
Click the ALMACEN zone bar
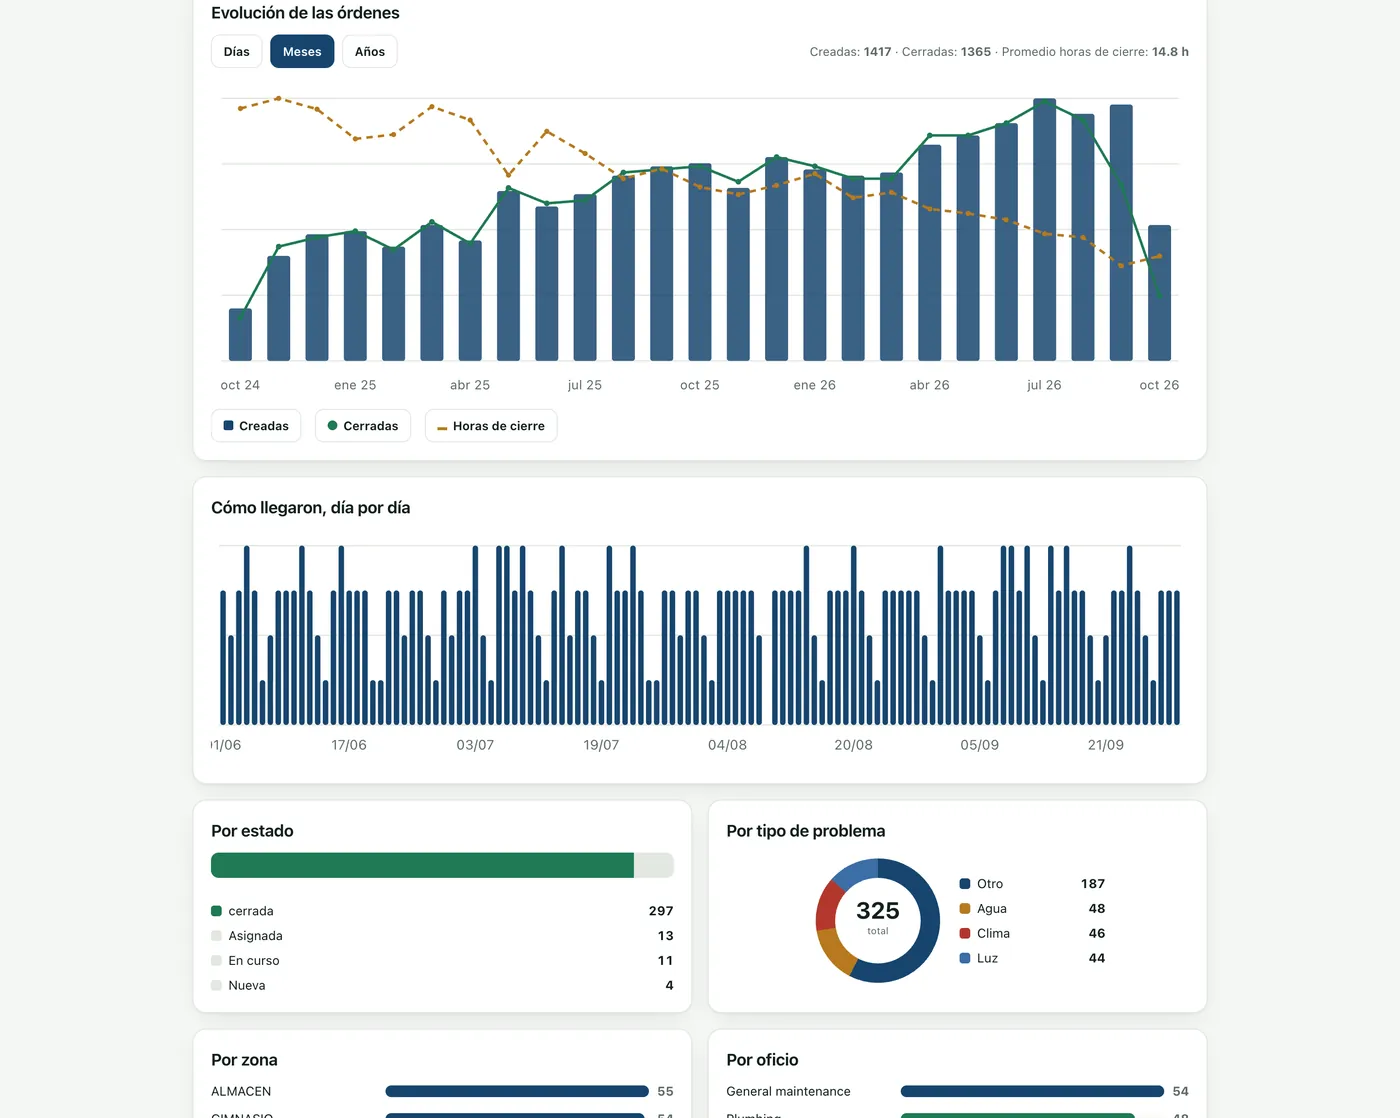pos(517,1092)
